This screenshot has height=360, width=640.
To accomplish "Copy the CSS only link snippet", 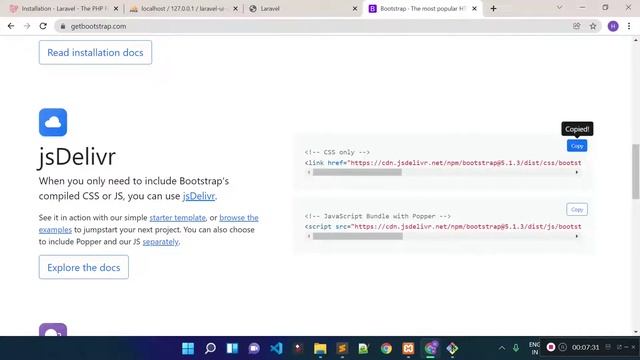I will [x=577, y=146].
